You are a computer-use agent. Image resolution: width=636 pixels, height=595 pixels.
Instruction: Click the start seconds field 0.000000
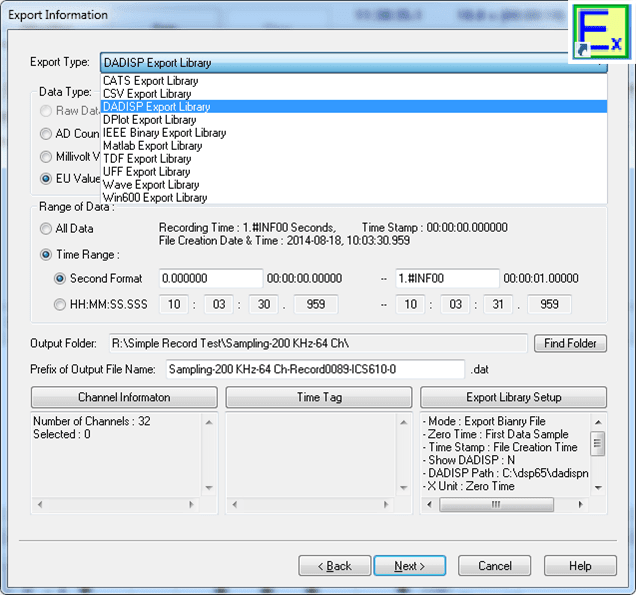[211, 279]
